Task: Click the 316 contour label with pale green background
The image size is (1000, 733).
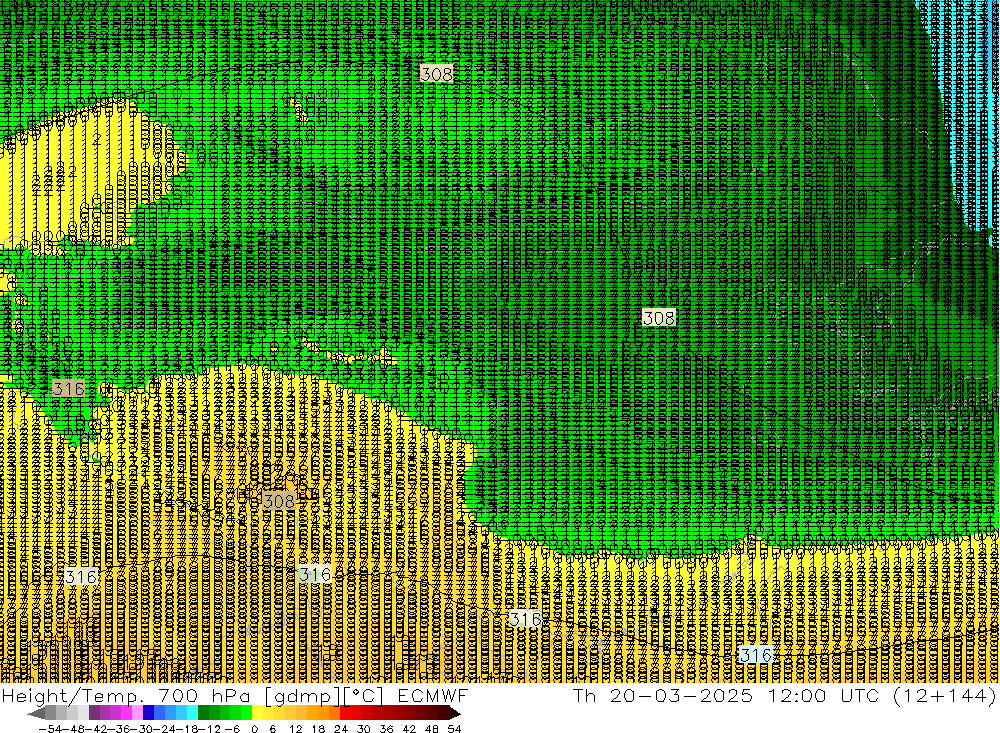Action: pyautogui.click(x=315, y=574)
